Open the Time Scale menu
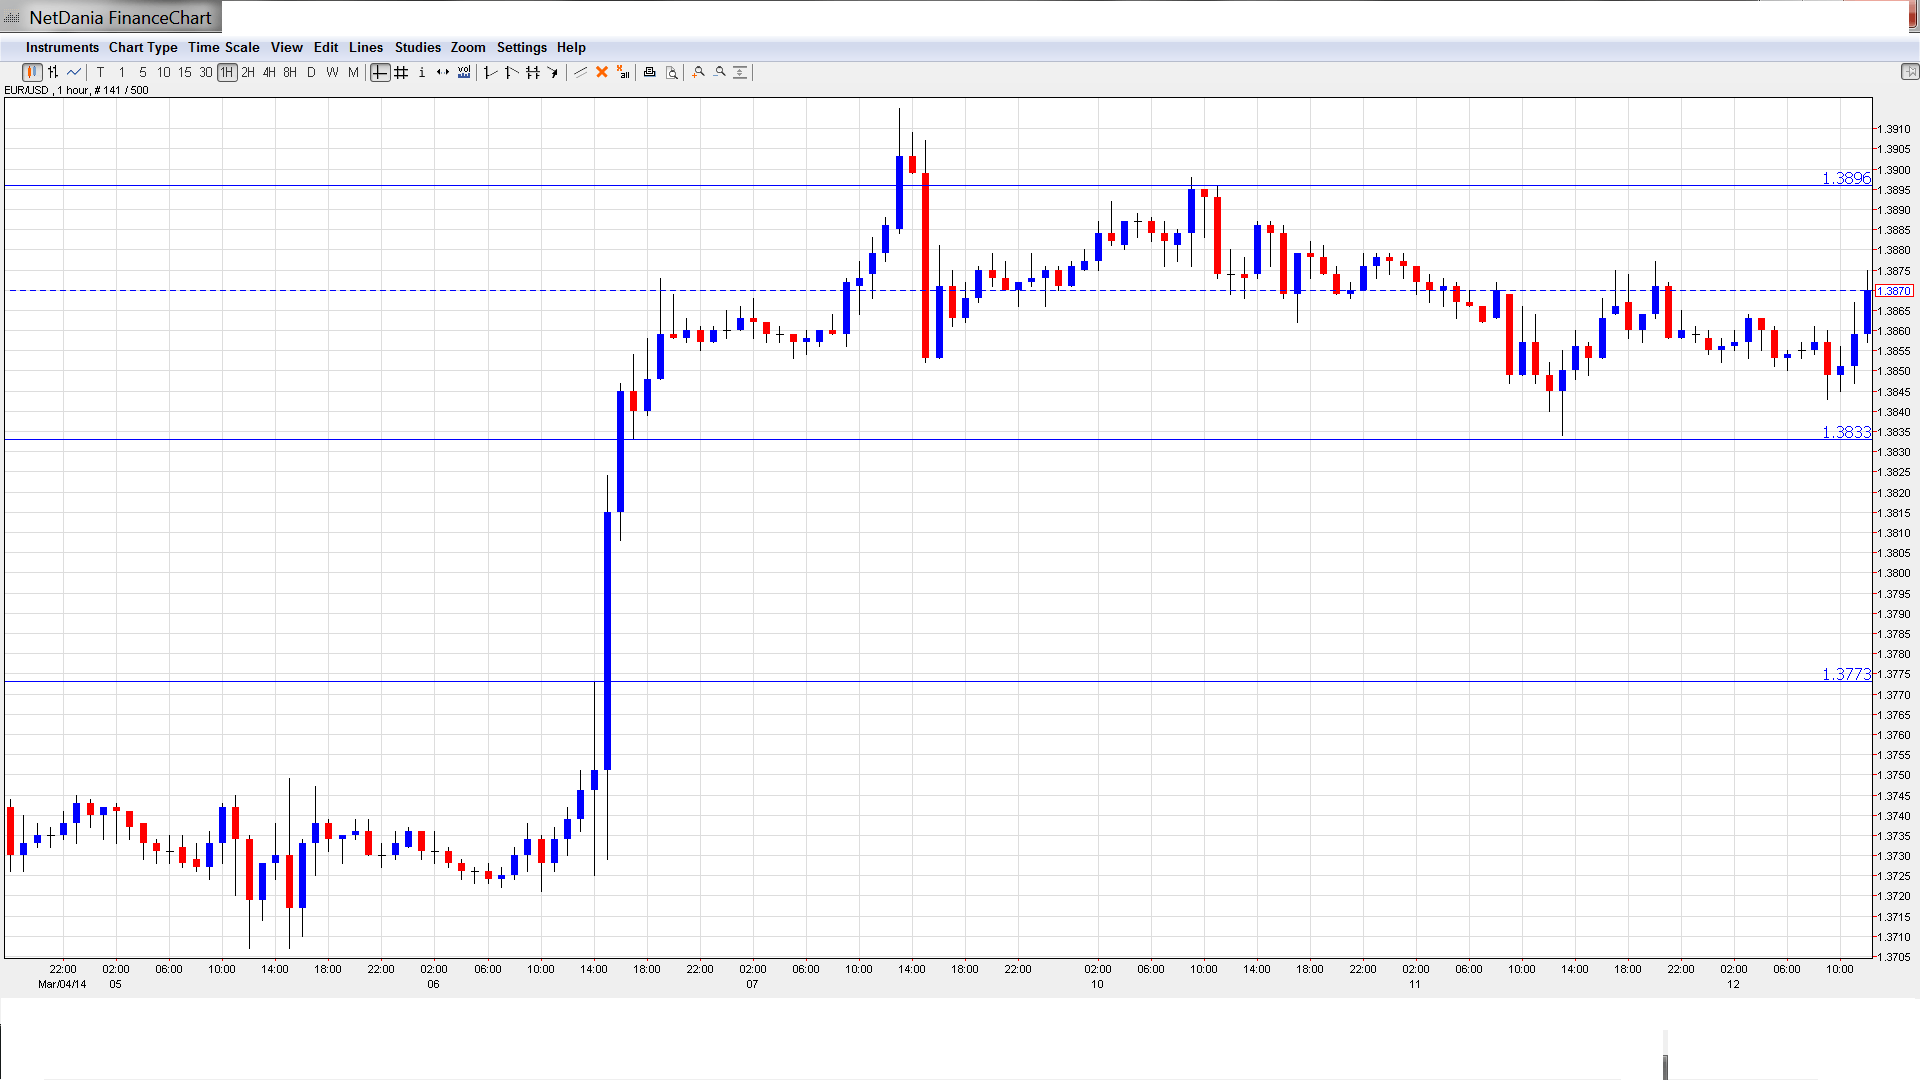 point(223,47)
